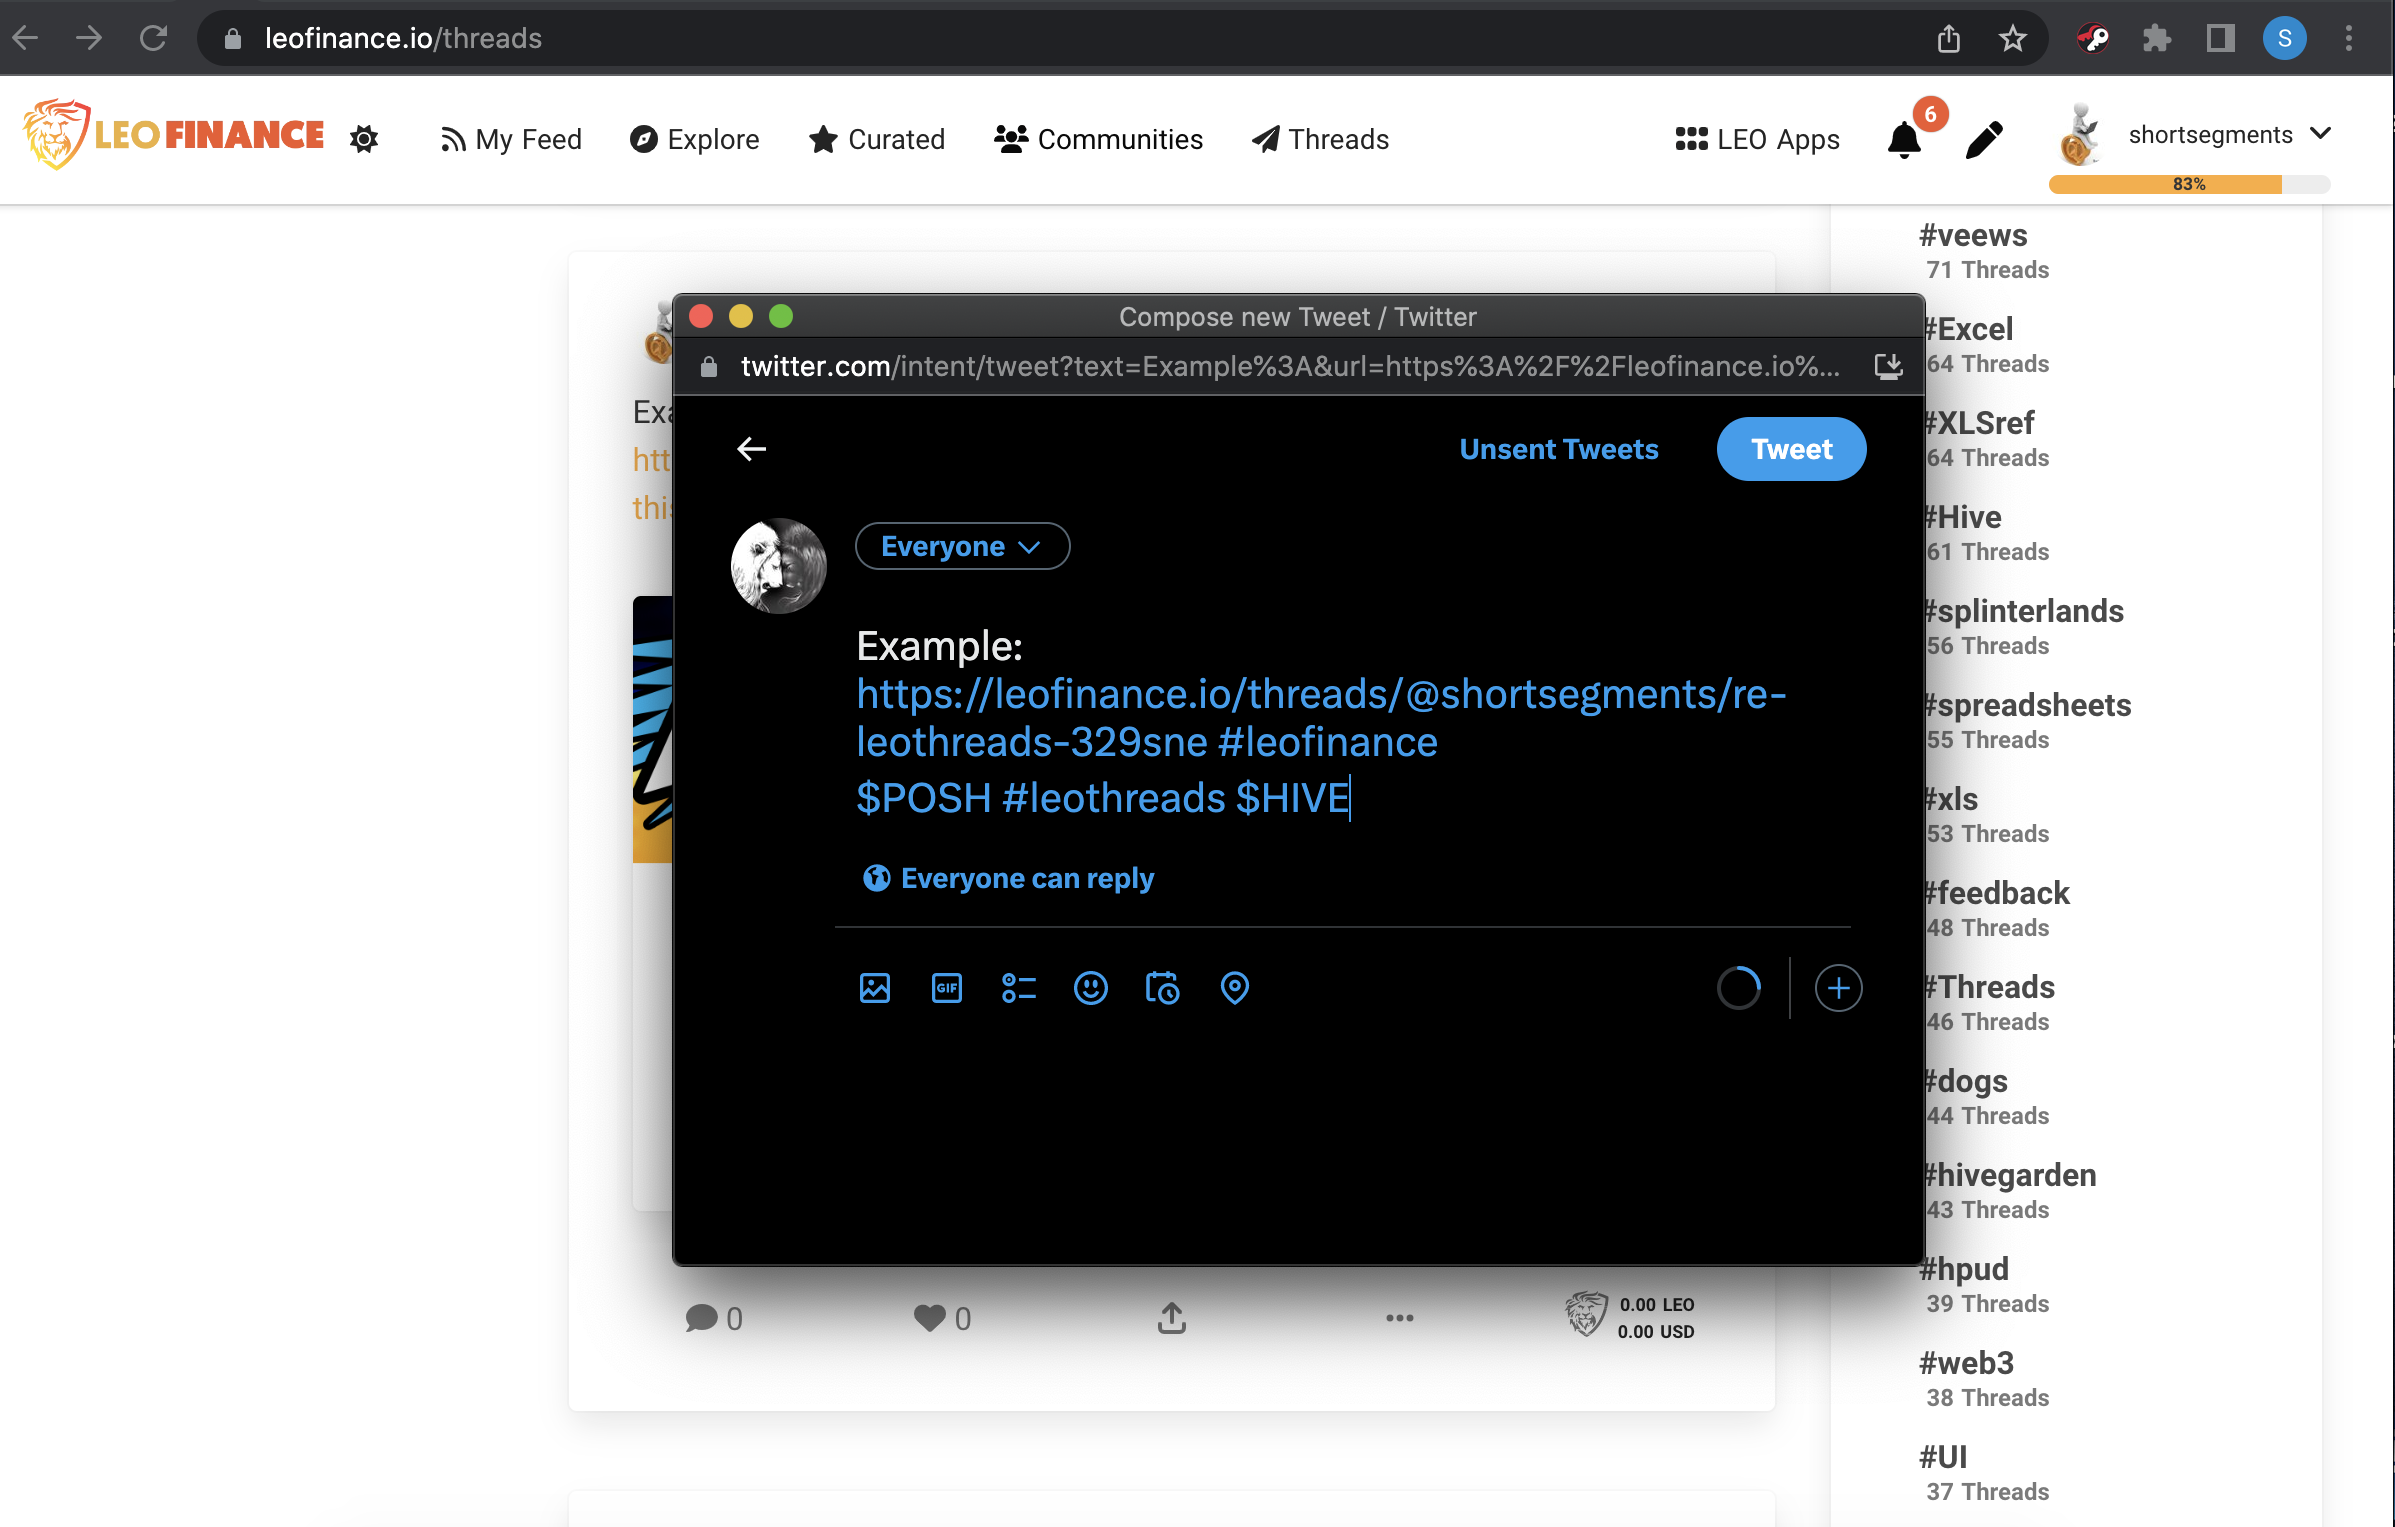Open Chrome profile avatar S

click(x=2284, y=39)
